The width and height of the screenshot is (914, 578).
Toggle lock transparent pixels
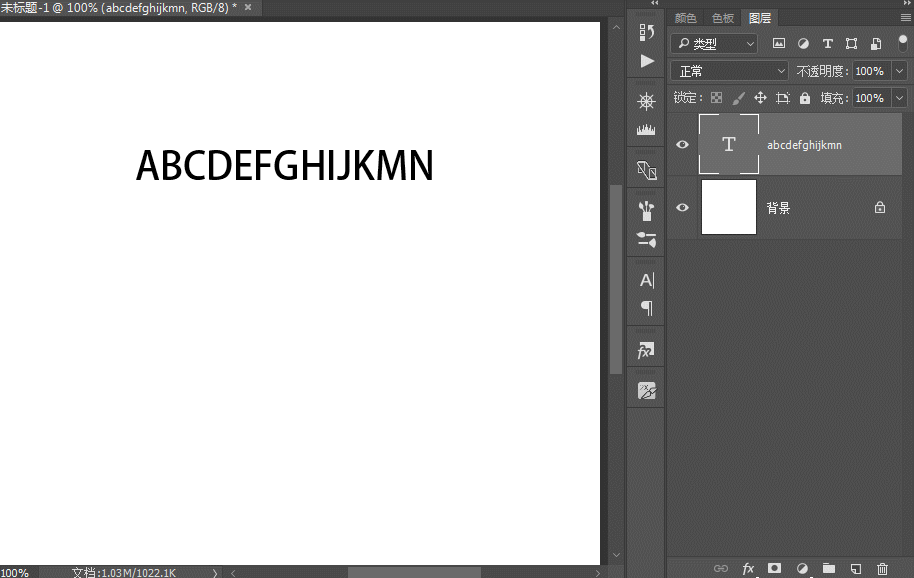(x=716, y=98)
